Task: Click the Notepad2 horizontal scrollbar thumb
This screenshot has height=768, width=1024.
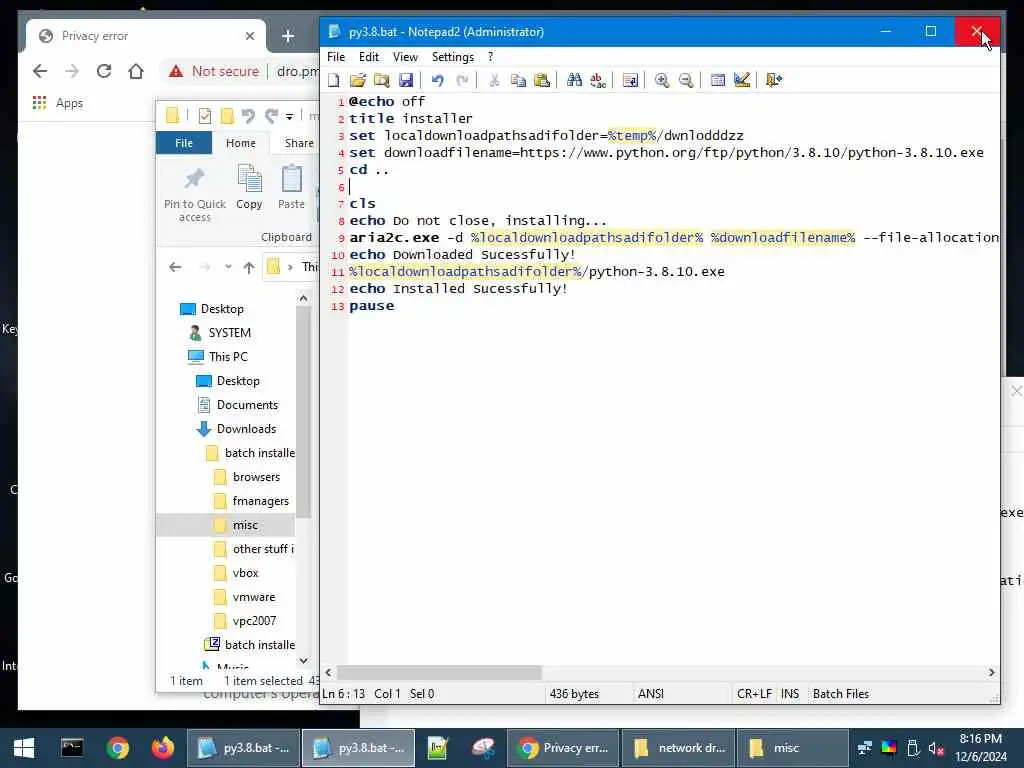Action: tap(439, 673)
